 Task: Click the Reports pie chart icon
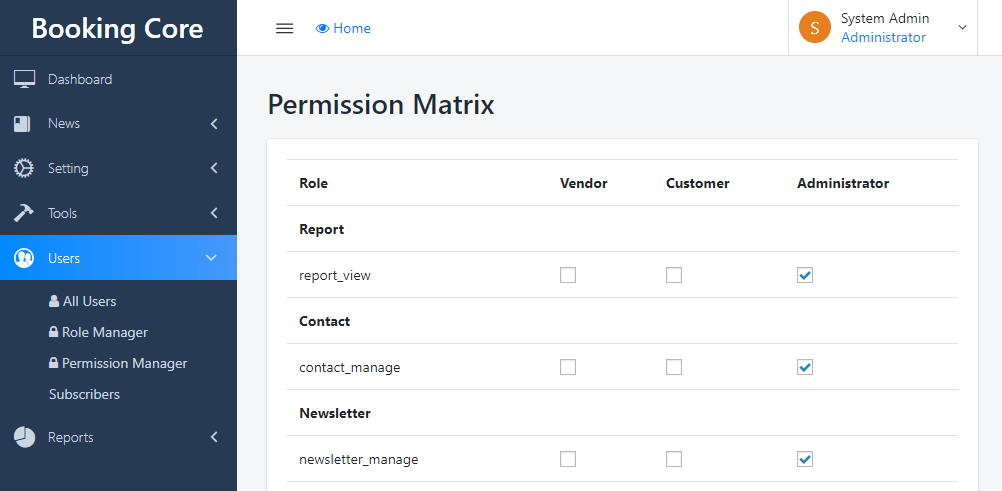(x=24, y=437)
